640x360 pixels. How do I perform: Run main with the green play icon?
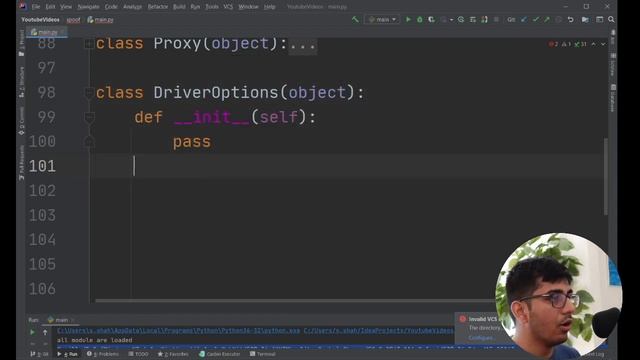point(408,20)
